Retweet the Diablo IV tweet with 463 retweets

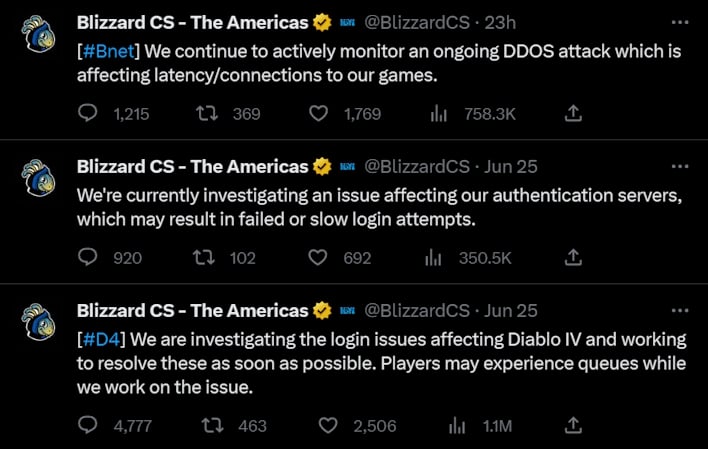212,426
